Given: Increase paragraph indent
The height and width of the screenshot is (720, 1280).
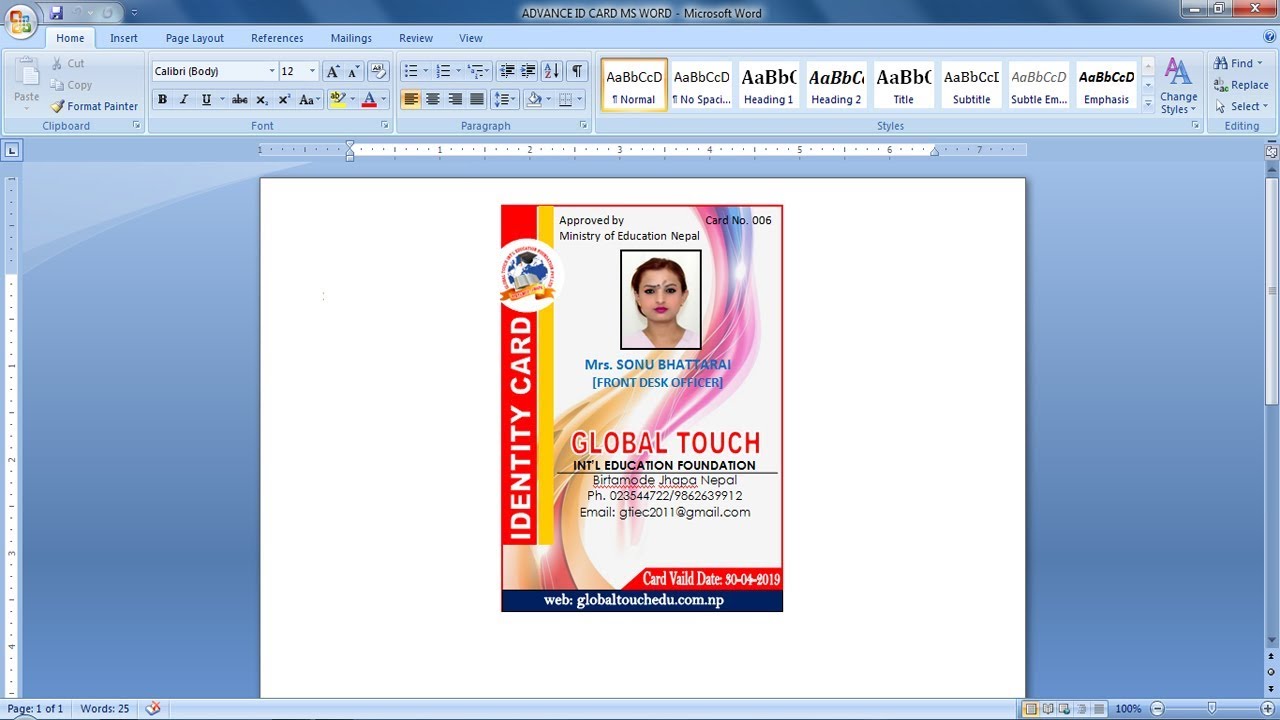Looking at the screenshot, I should [x=528, y=71].
